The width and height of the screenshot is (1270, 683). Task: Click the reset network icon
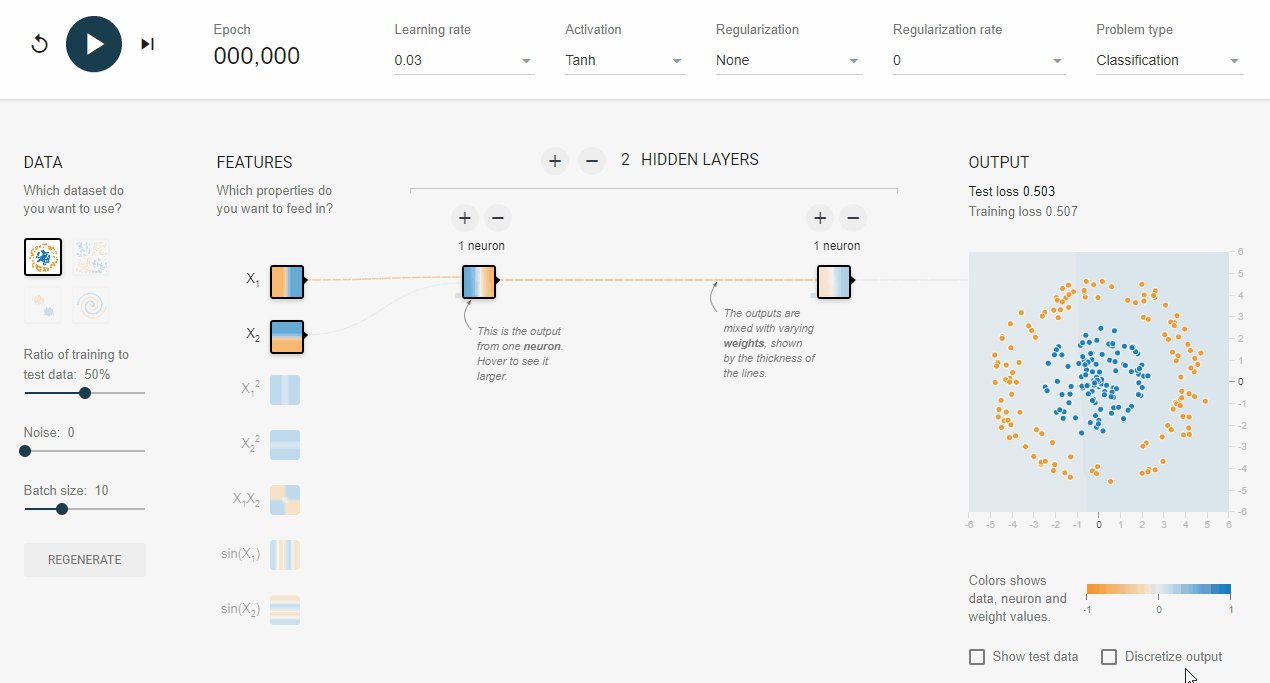point(40,44)
